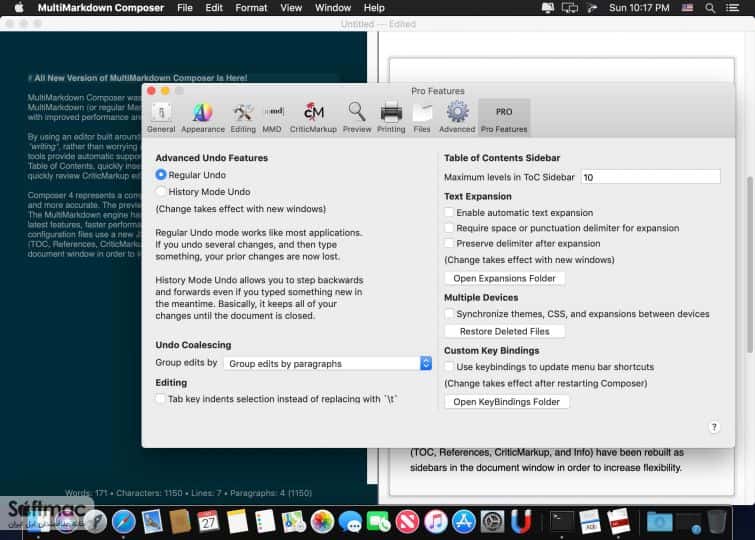Image resolution: width=755 pixels, height=540 pixels.
Task: Open the Advanced preferences pane
Action: pyautogui.click(x=457, y=118)
